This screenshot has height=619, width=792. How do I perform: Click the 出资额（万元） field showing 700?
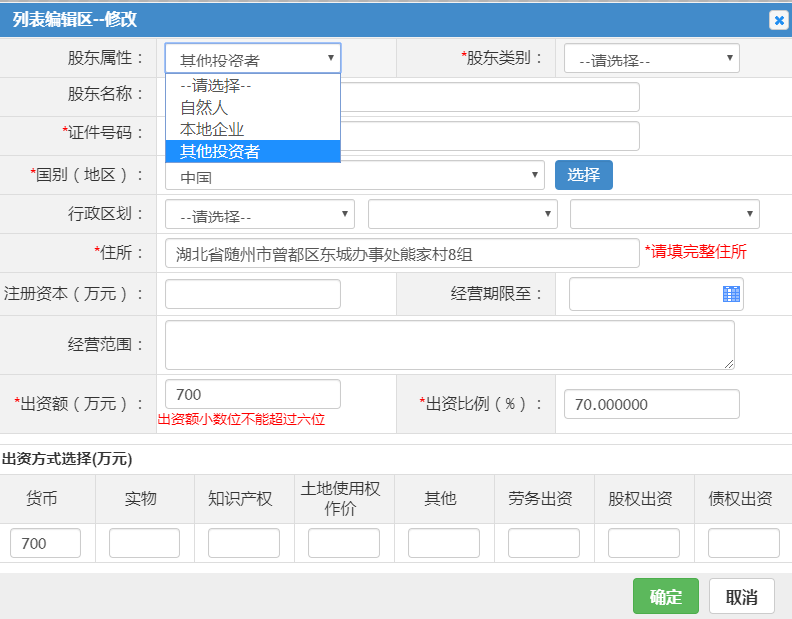click(253, 394)
